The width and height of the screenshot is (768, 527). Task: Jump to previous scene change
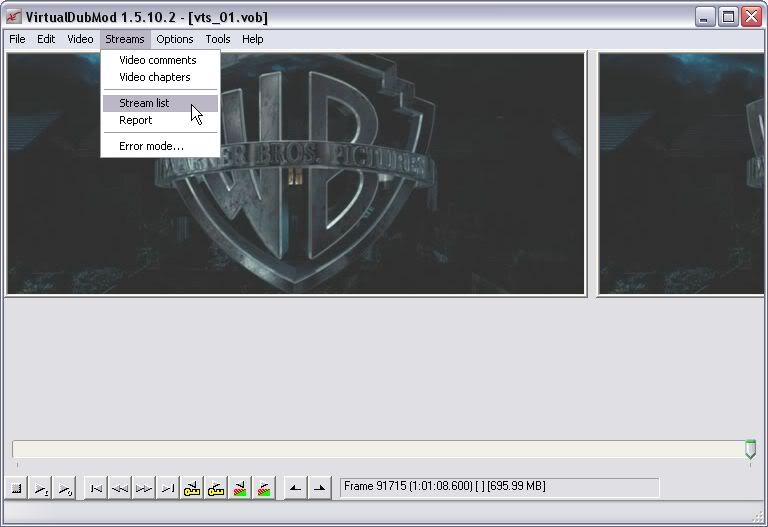click(240, 488)
